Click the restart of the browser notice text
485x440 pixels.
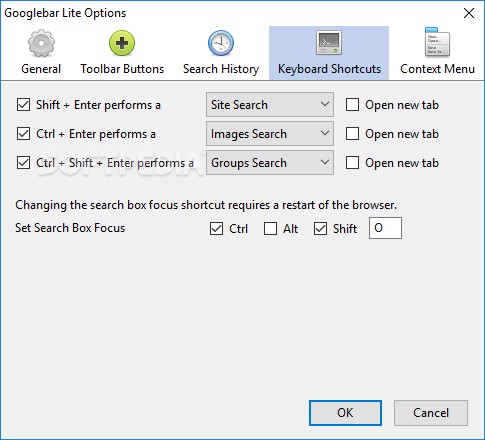tap(206, 205)
